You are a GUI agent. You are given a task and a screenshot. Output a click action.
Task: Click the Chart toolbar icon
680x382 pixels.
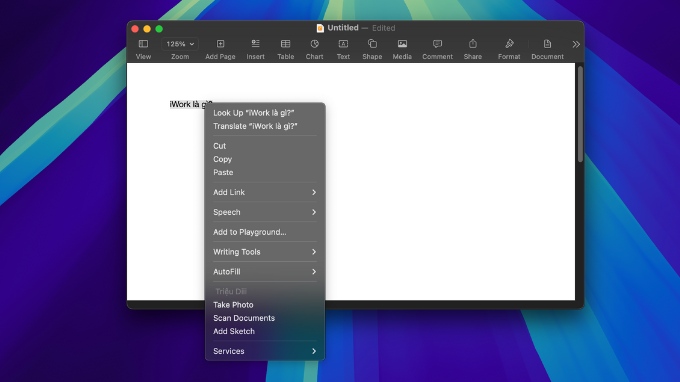pos(314,44)
